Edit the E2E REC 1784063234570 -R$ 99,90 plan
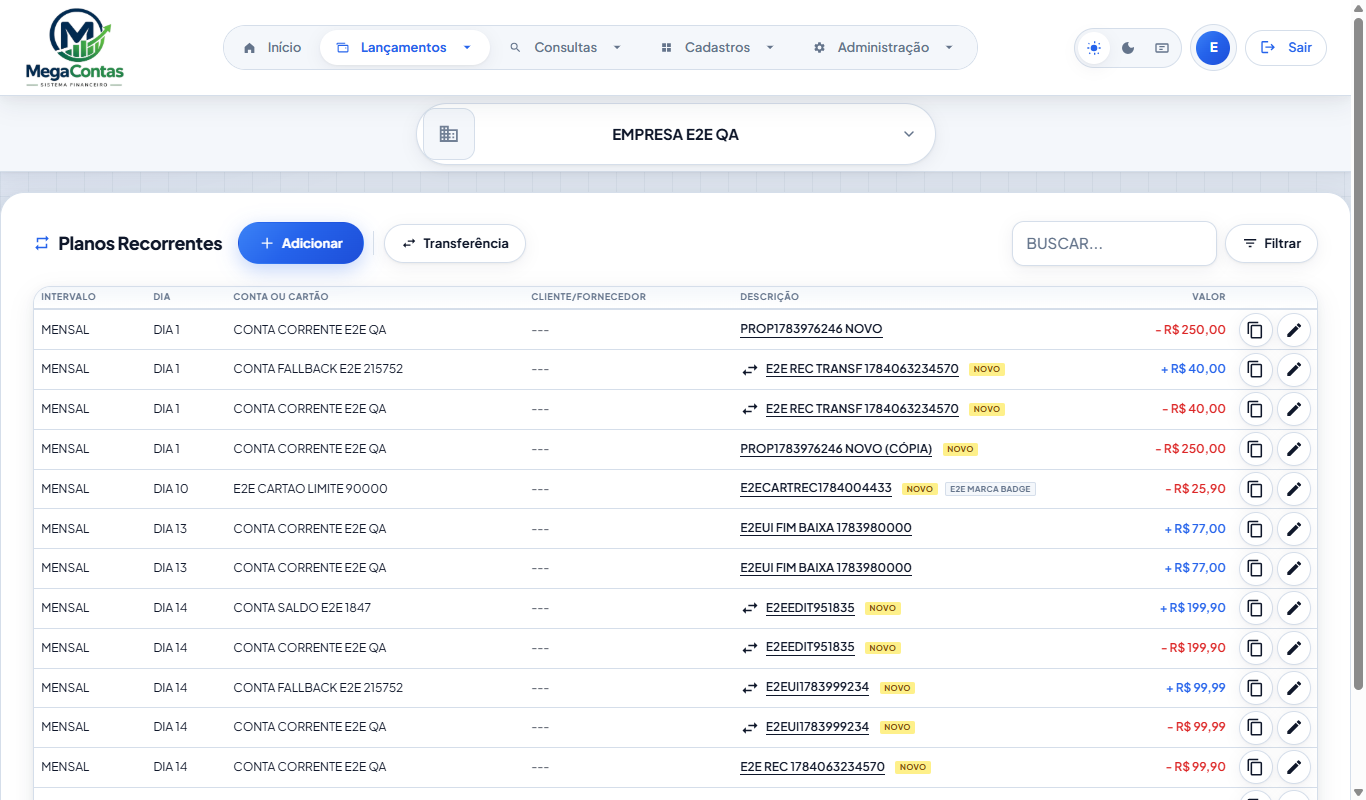1366x800 pixels. [1294, 767]
